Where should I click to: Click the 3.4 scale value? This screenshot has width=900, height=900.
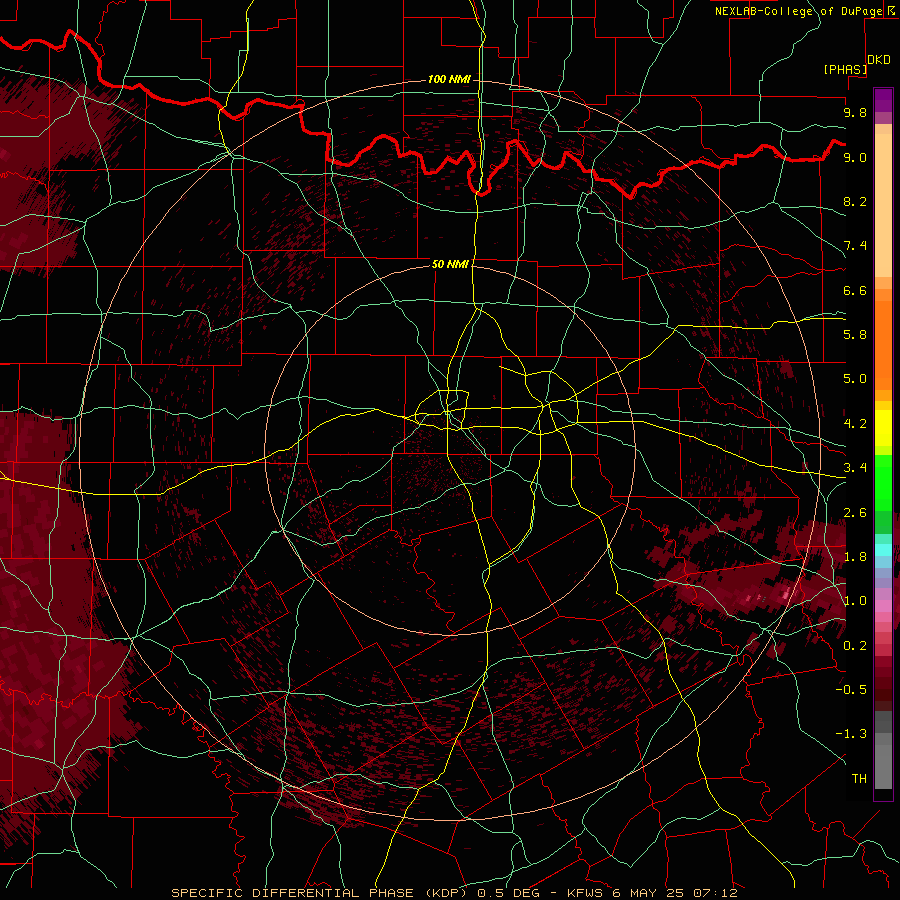pyautogui.click(x=855, y=468)
